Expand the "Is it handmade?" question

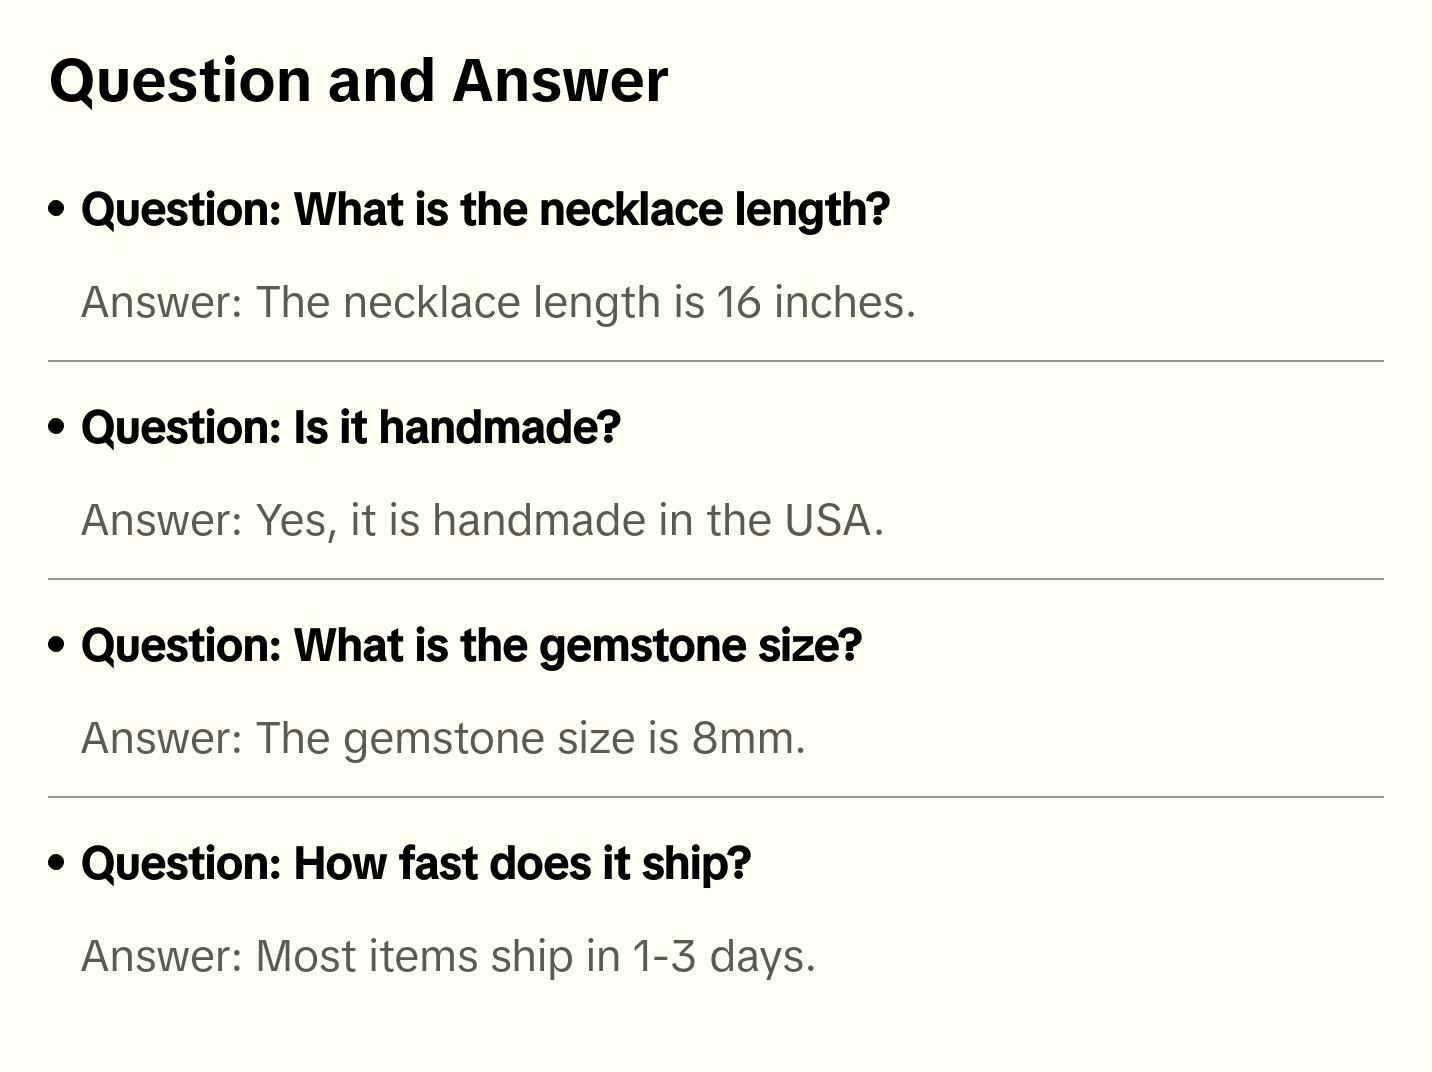tap(350, 428)
